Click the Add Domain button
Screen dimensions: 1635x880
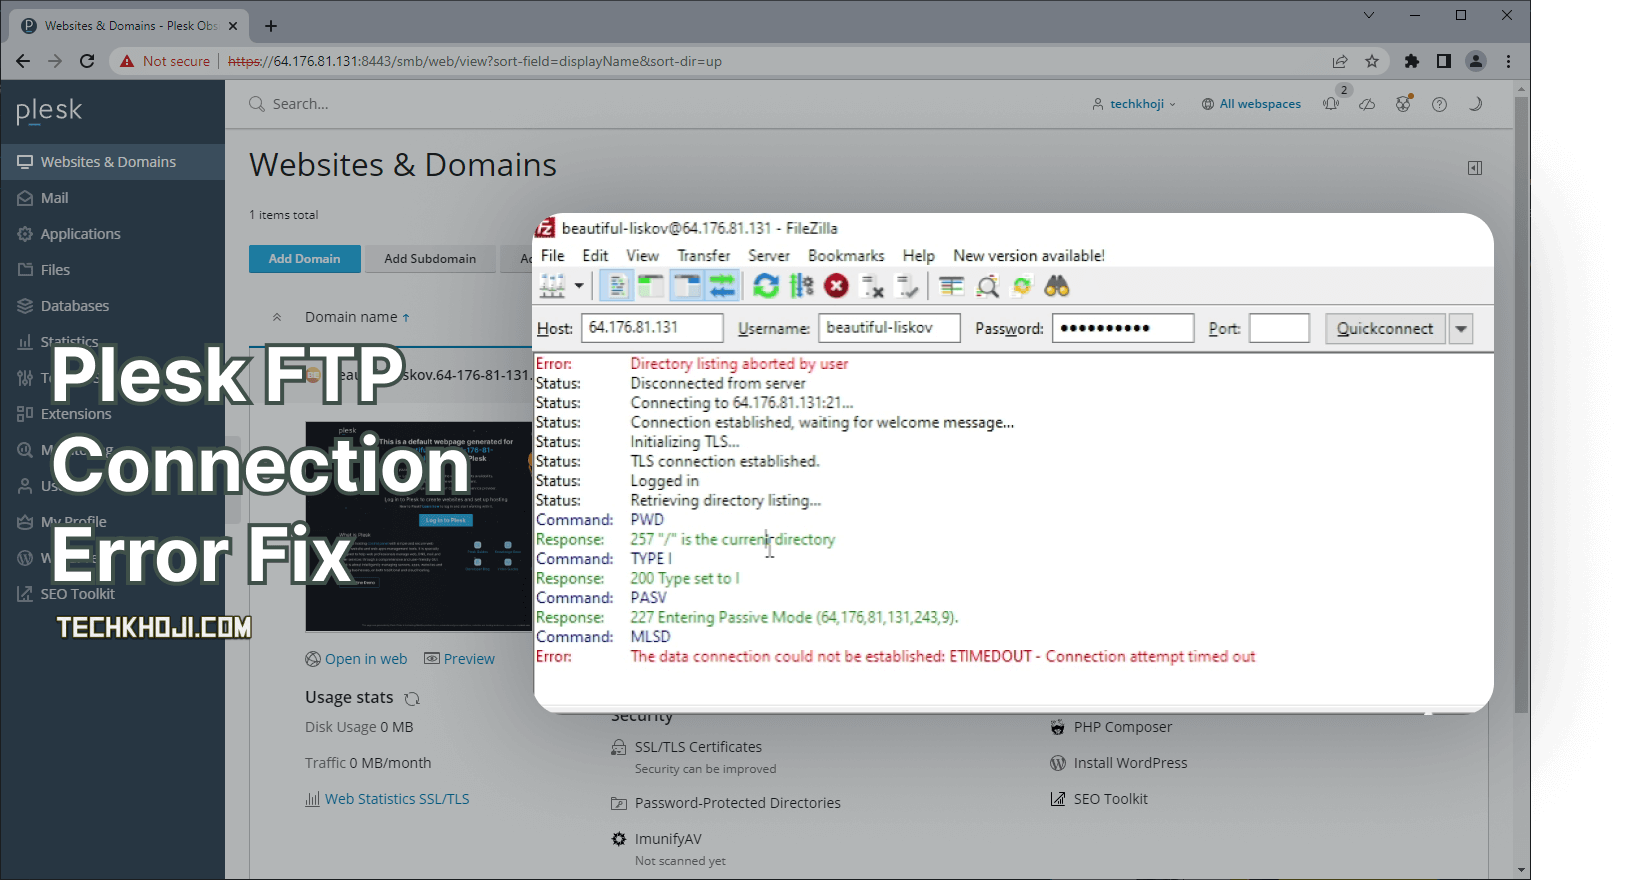pyautogui.click(x=304, y=259)
